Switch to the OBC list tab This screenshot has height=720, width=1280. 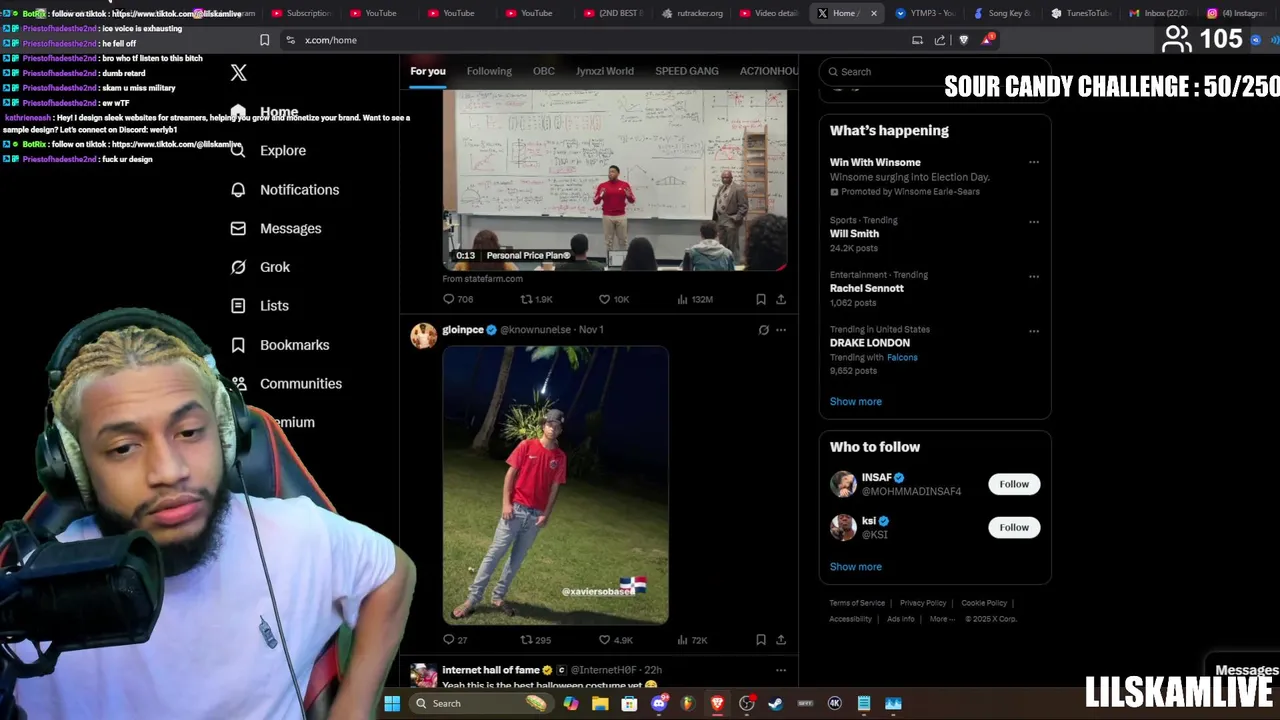pyautogui.click(x=544, y=71)
